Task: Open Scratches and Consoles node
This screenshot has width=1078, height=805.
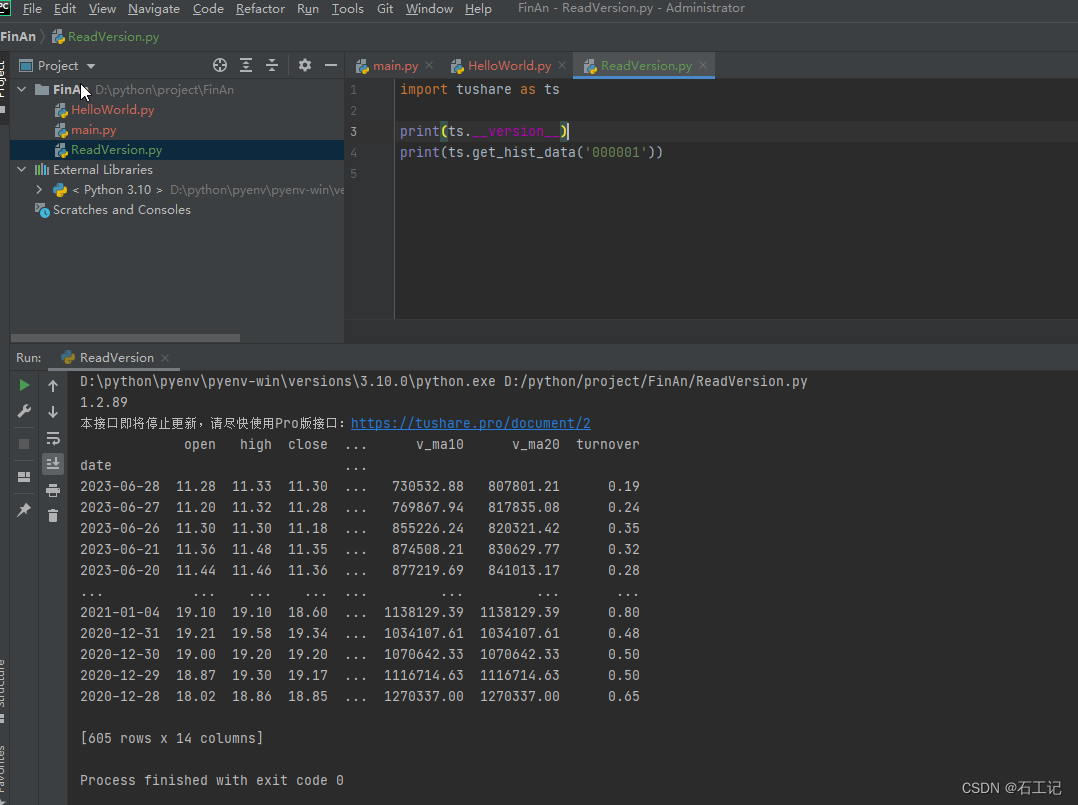Action: click(122, 210)
